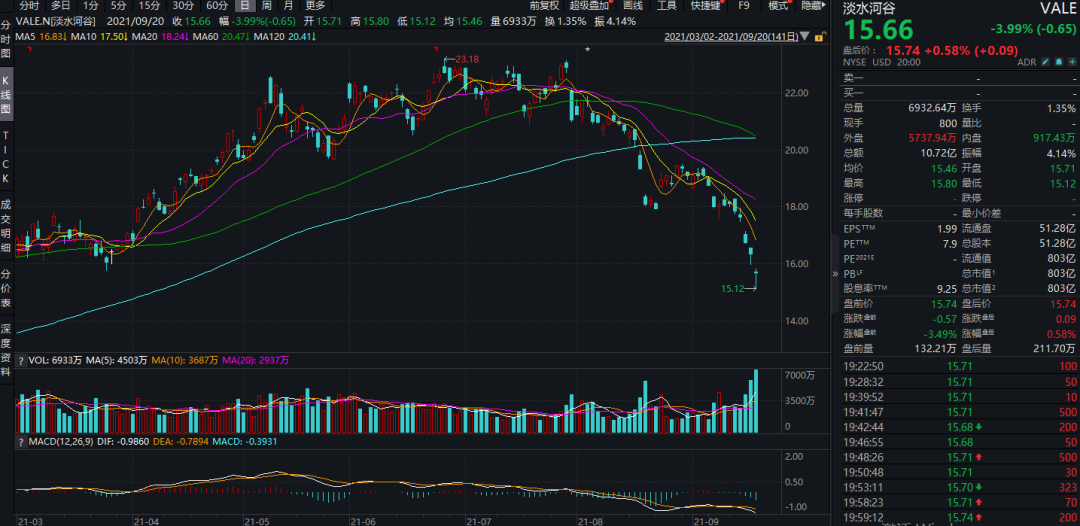The height and width of the screenshot is (526, 1080).
Task: Click the expand arrow after 隐藏
Action: coord(823,6)
